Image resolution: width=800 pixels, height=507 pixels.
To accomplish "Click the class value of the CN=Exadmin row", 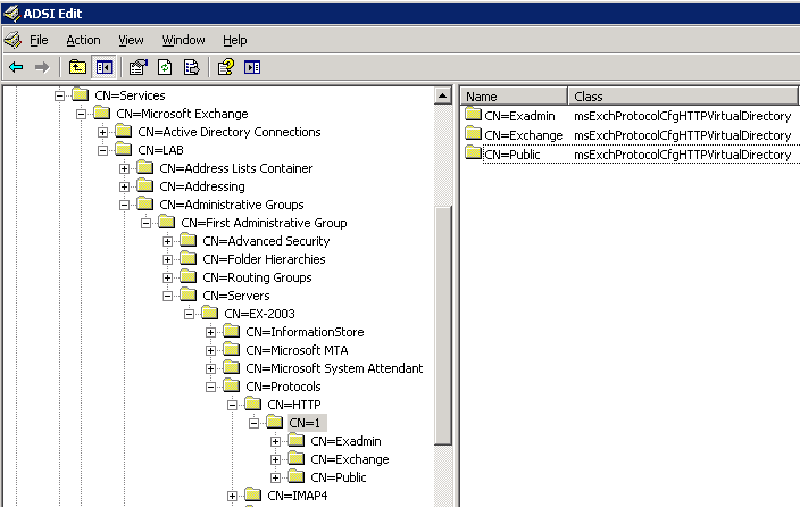I will point(682,116).
